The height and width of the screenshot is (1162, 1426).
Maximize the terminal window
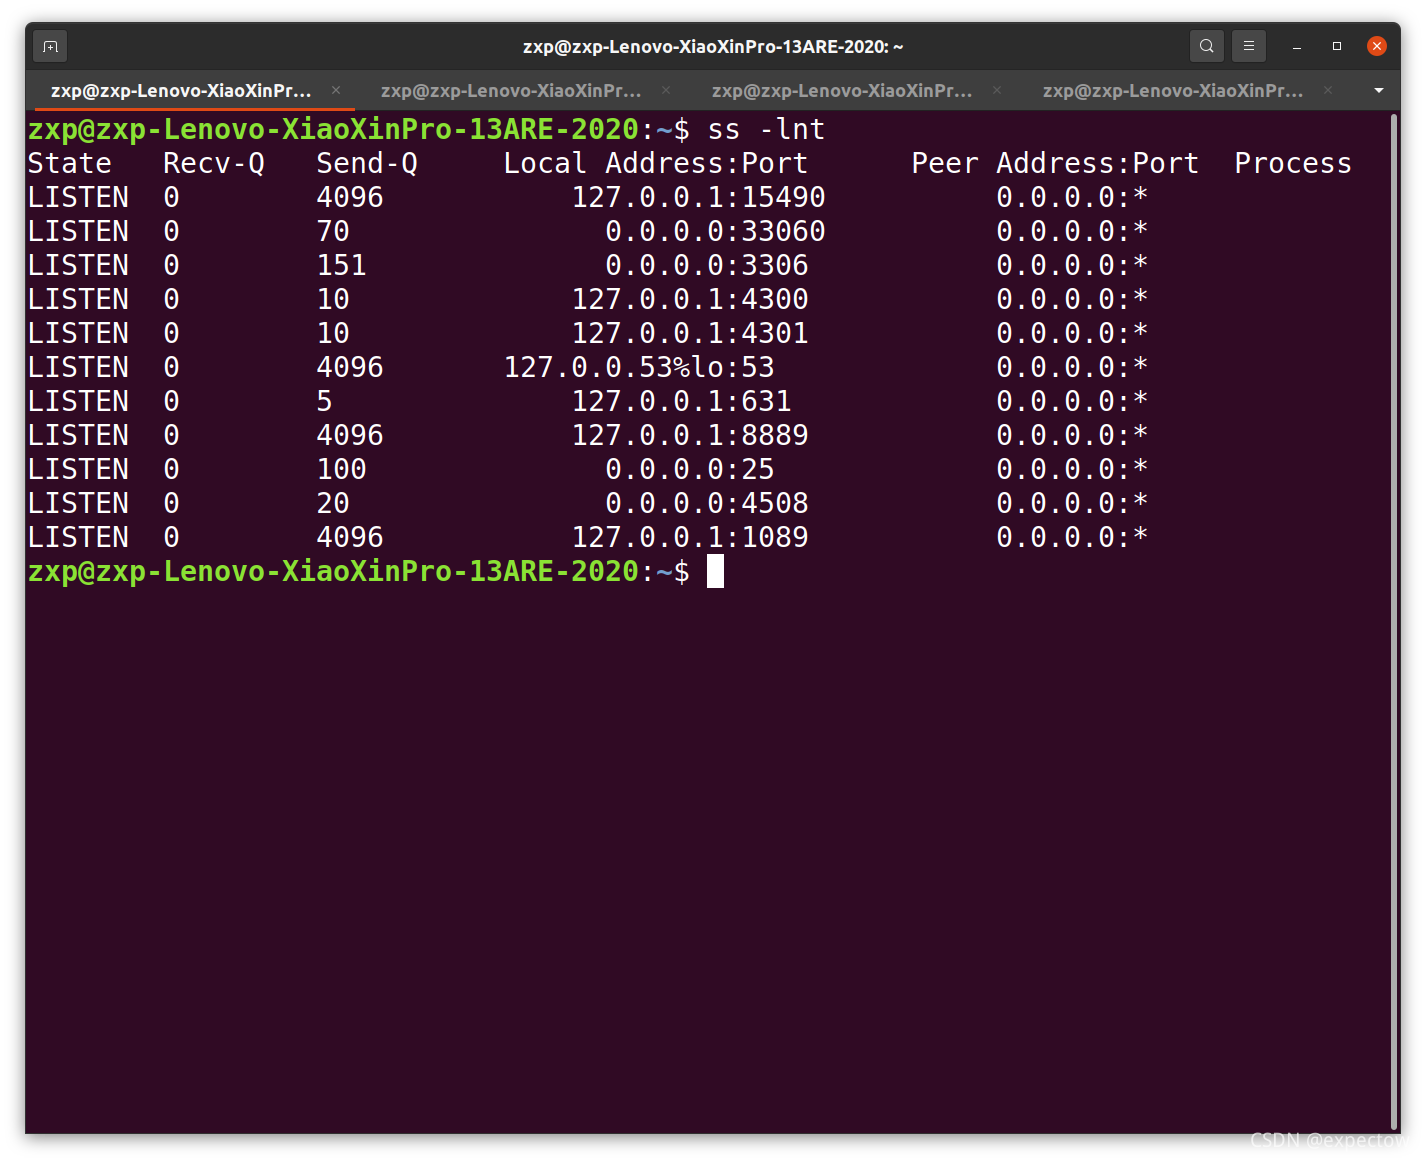pyautogui.click(x=1337, y=46)
